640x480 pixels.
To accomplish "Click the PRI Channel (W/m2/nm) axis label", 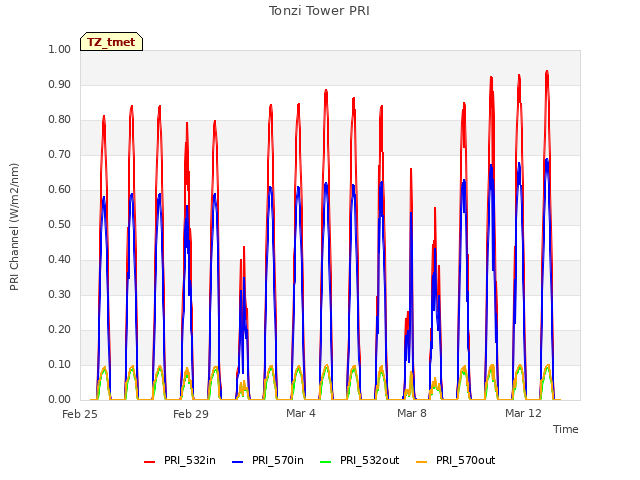I will click(x=14, y=227).
